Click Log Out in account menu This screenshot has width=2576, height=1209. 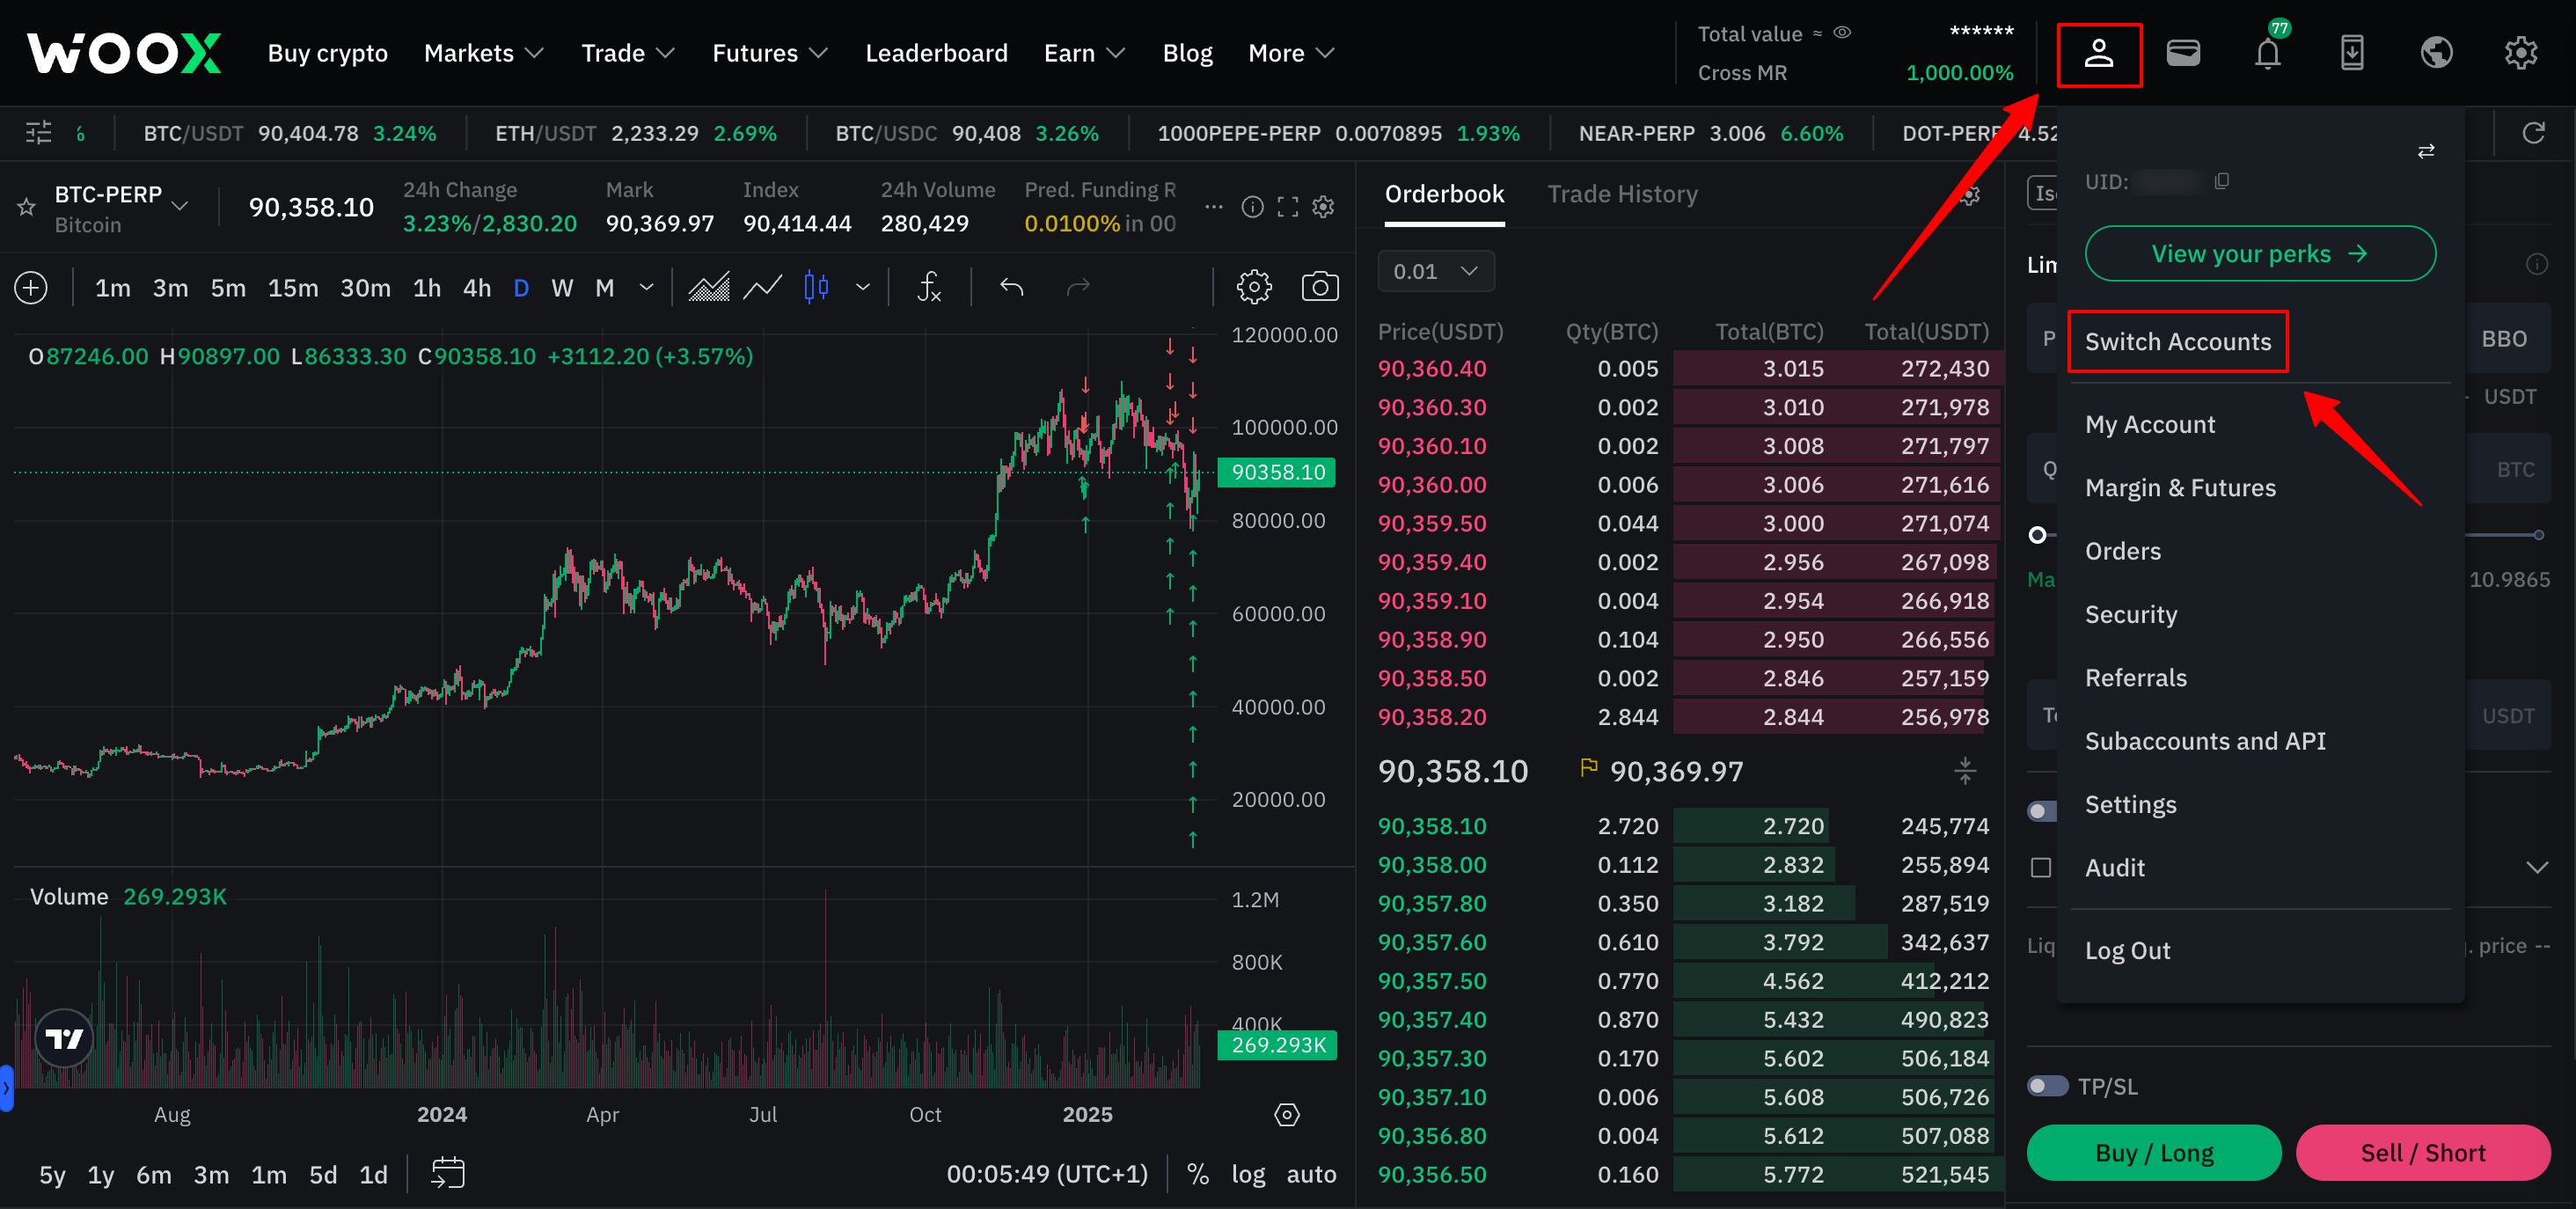tap(2128, 951)
